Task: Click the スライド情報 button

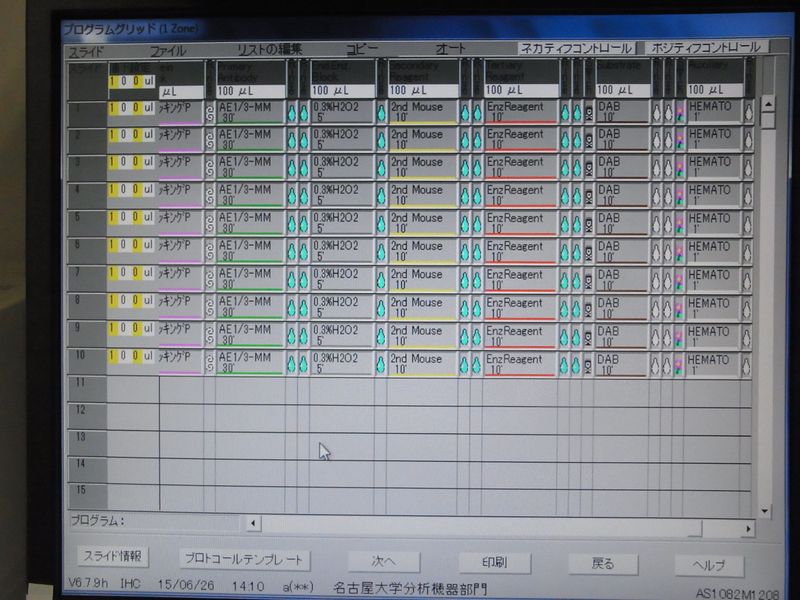Action: (113, 556)
